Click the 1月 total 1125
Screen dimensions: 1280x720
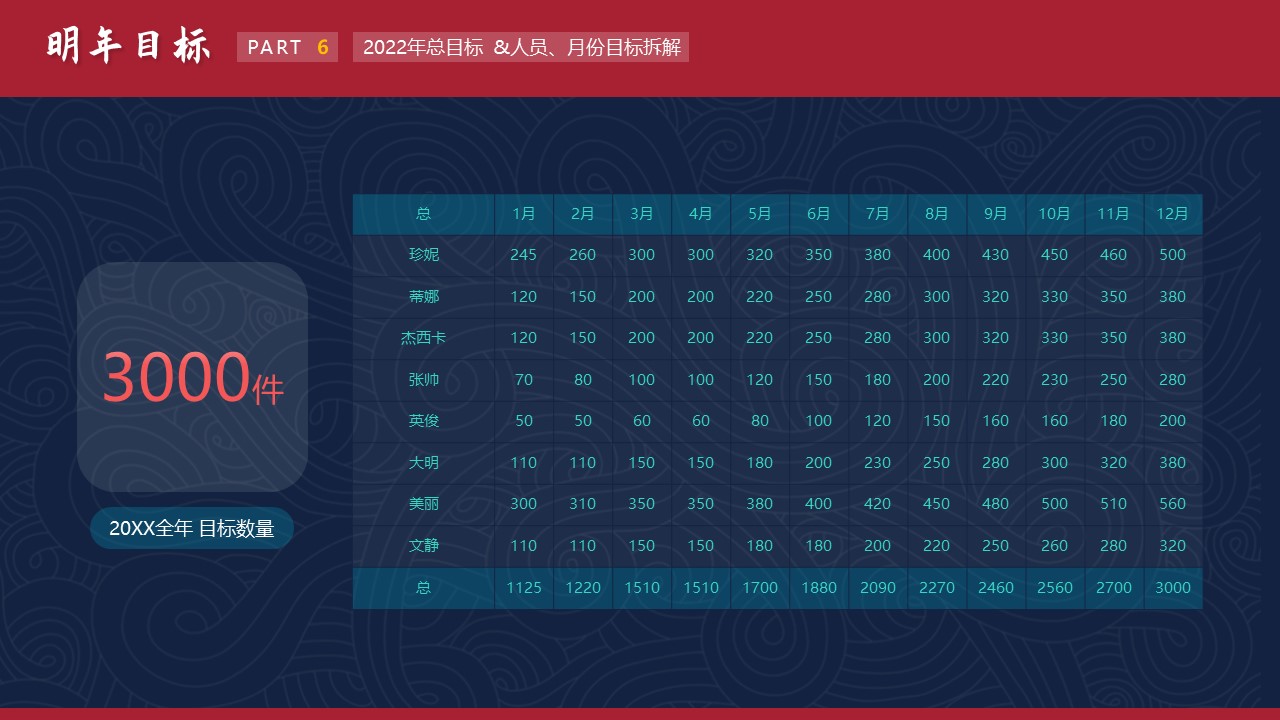click(x=524, y=587)
